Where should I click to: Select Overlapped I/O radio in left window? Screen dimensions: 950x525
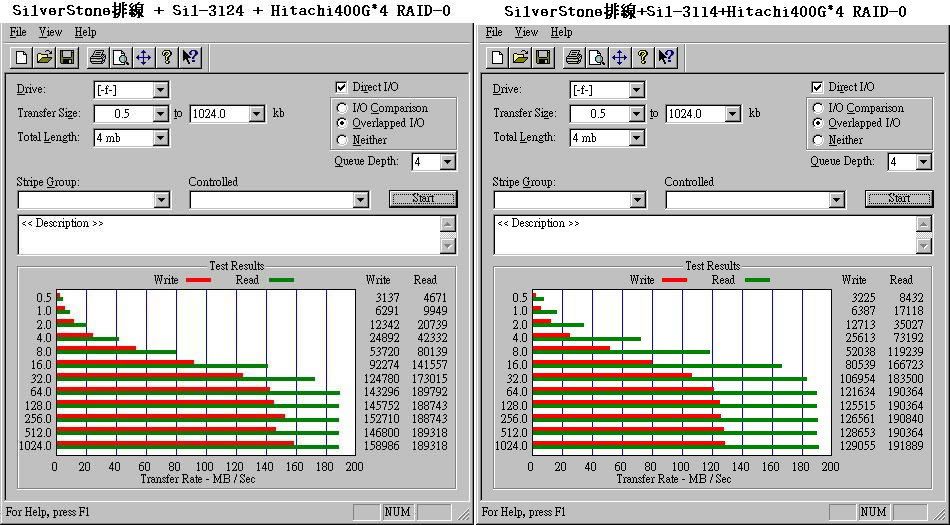click(x=342, y=124)
